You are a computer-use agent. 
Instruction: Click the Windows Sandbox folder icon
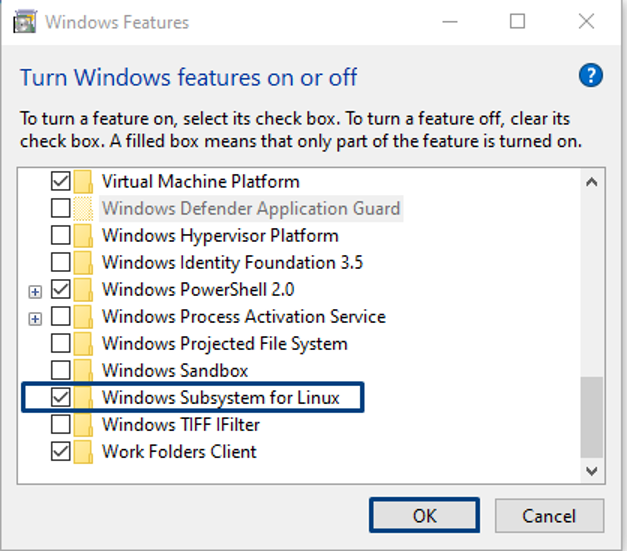83,371
